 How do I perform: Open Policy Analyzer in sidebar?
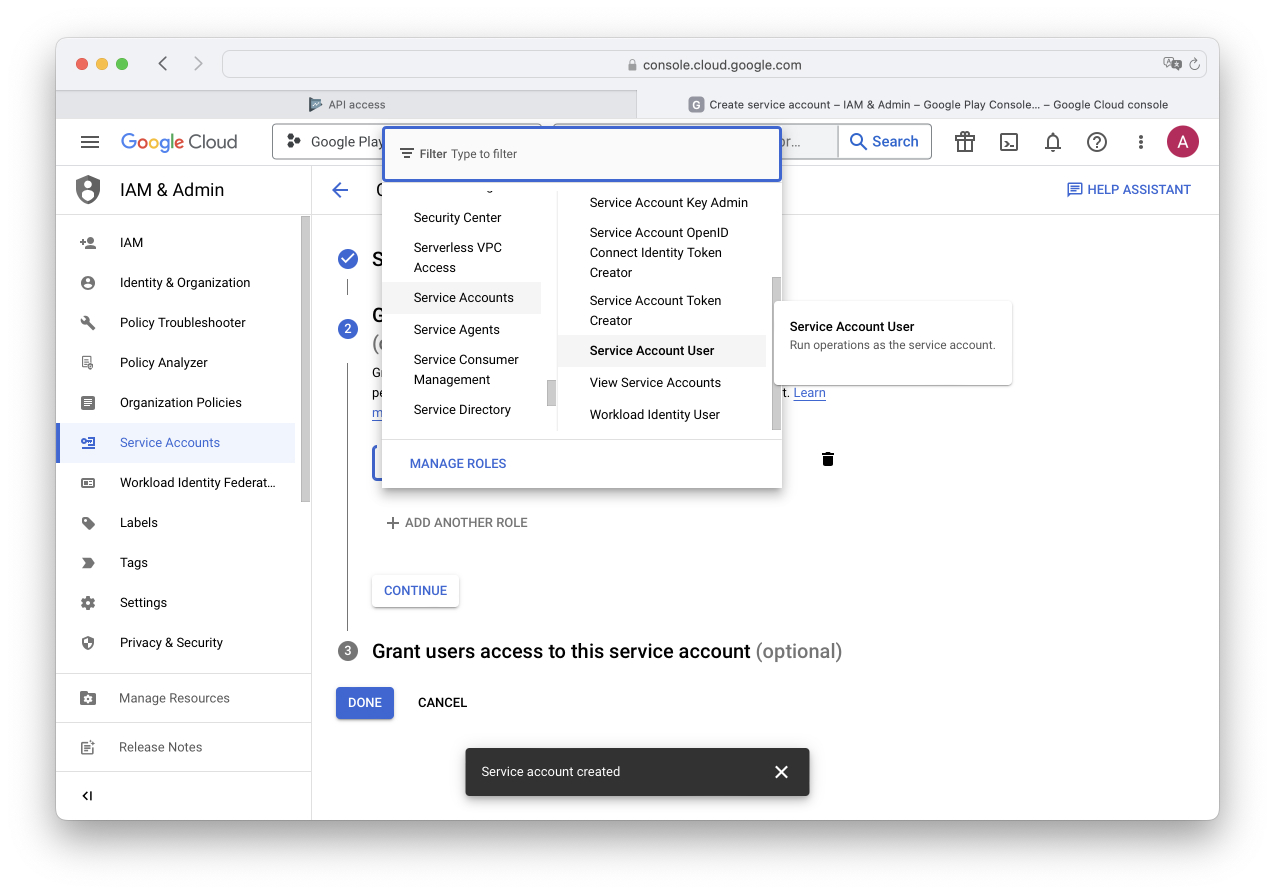coord(176,363)
